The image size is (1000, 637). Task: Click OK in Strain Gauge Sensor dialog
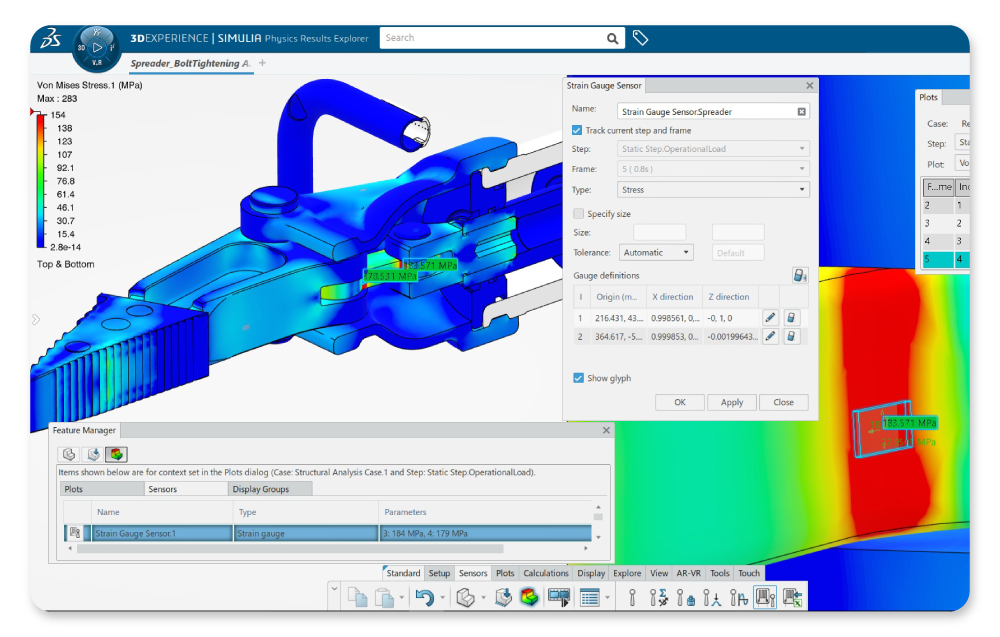680,402
